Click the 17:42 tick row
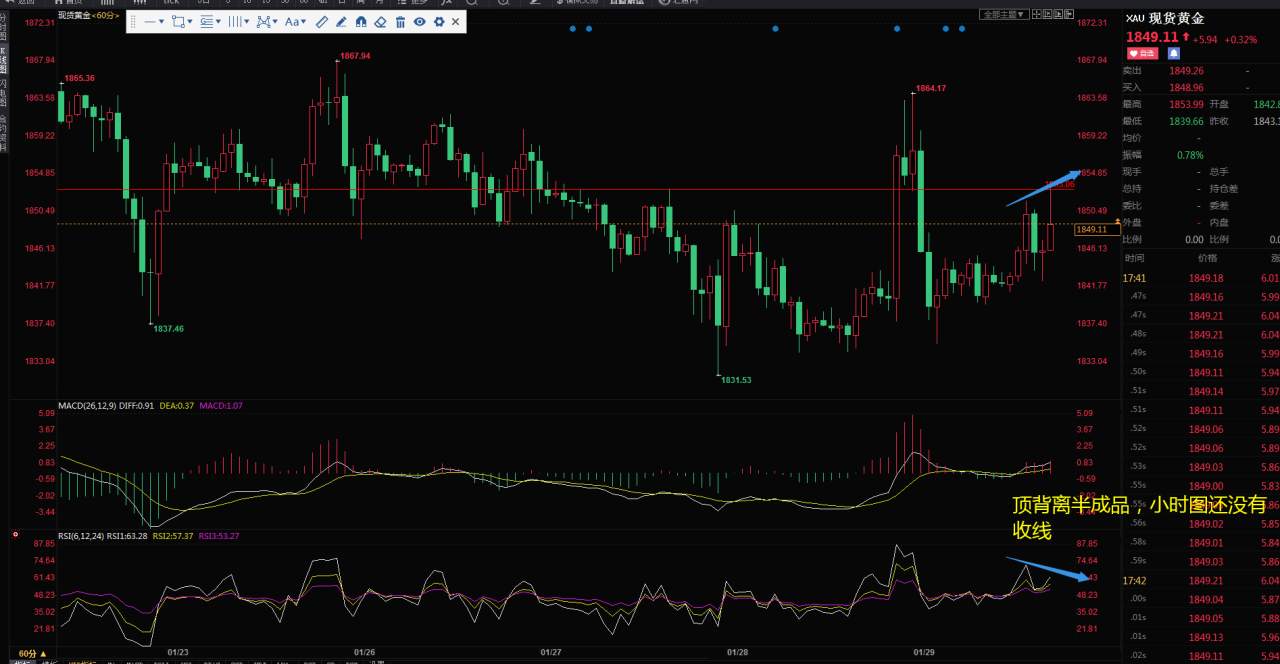The width and height of the screenshot is (1280, 664). [1201, 580]
